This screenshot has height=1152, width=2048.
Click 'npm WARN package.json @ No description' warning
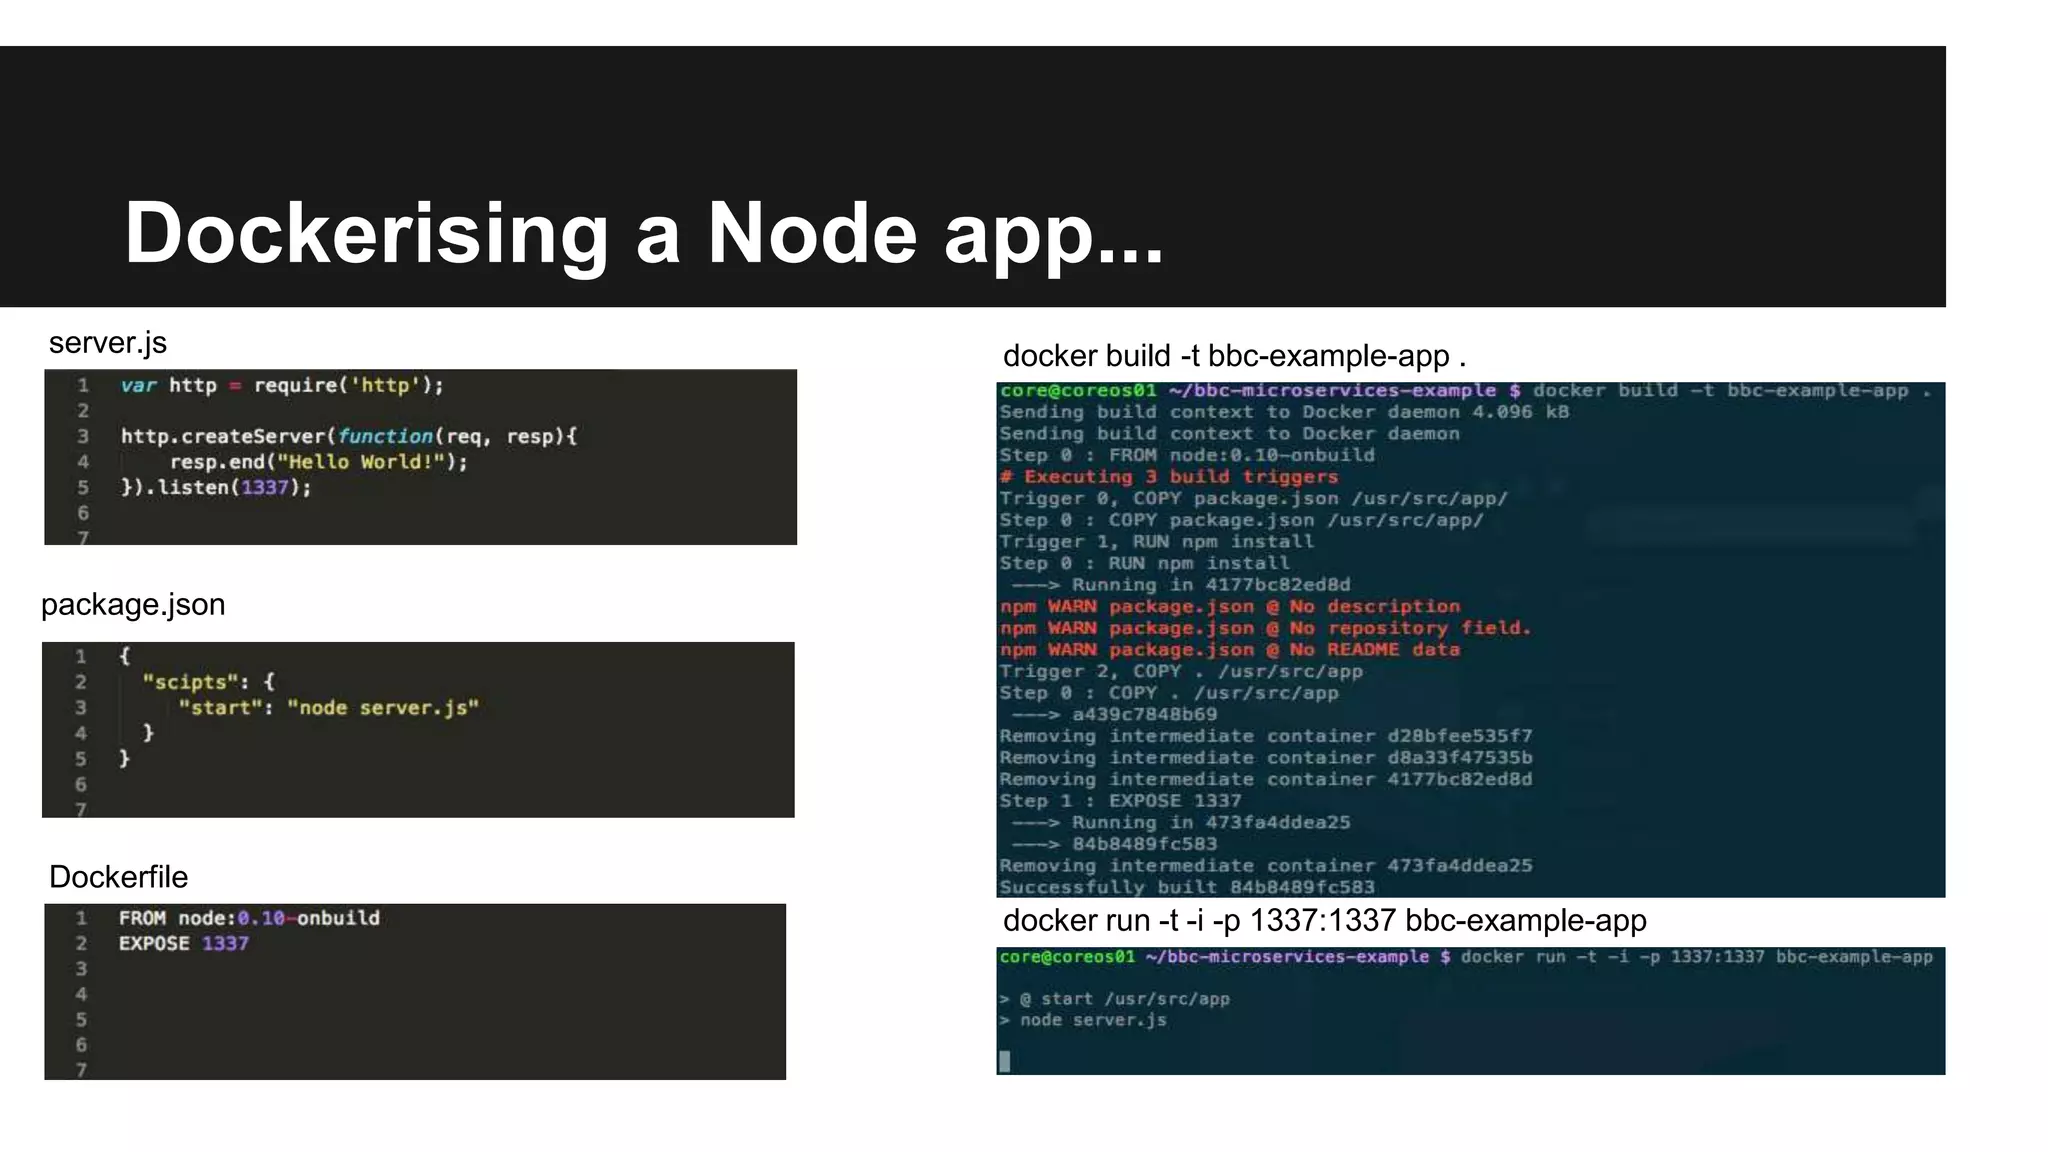click(1230, 607)
